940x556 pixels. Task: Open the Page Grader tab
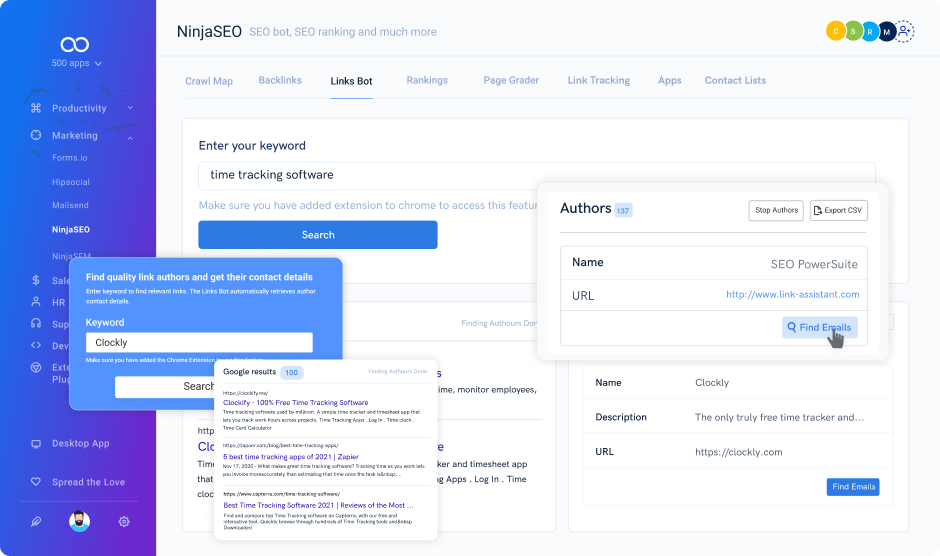point(511,80)
